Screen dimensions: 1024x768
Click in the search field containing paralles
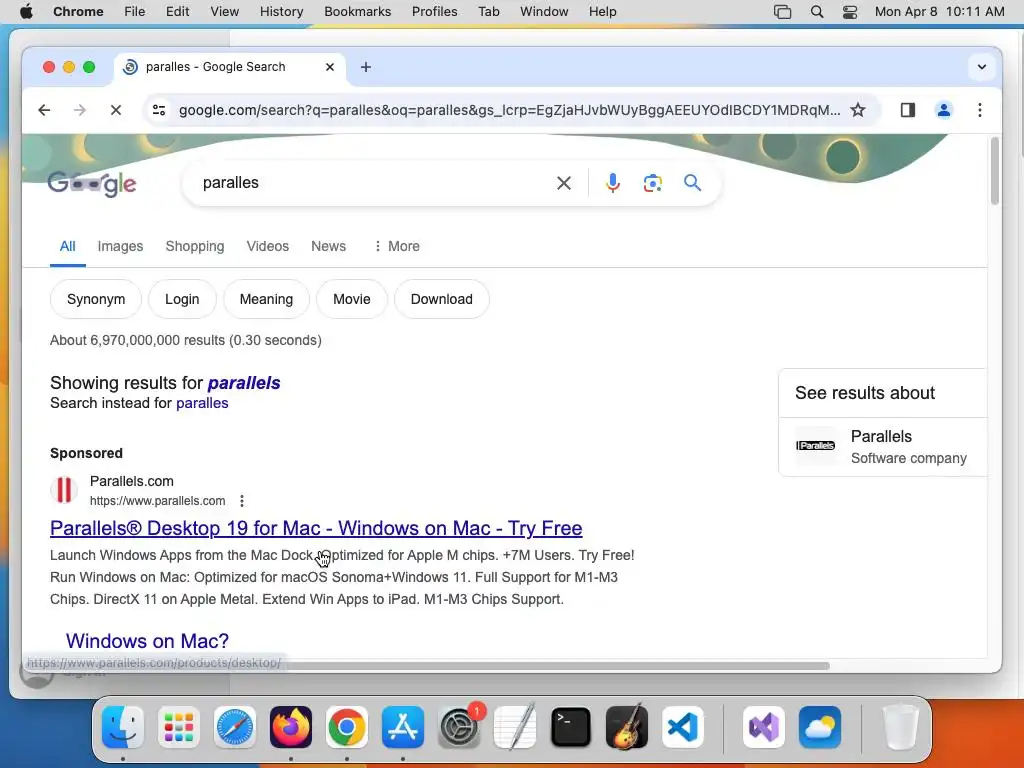click(372, 183)
